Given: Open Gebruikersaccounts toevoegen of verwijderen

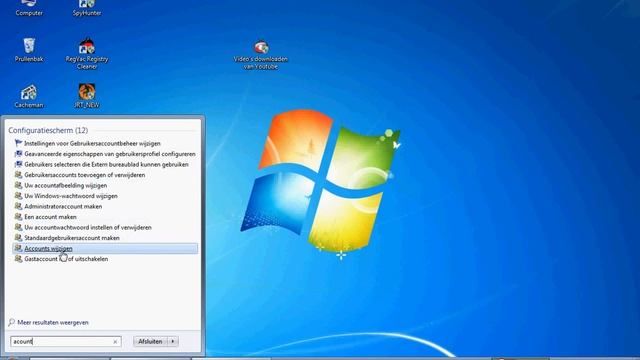Looking at the screenshot, I should click(84, 175).
